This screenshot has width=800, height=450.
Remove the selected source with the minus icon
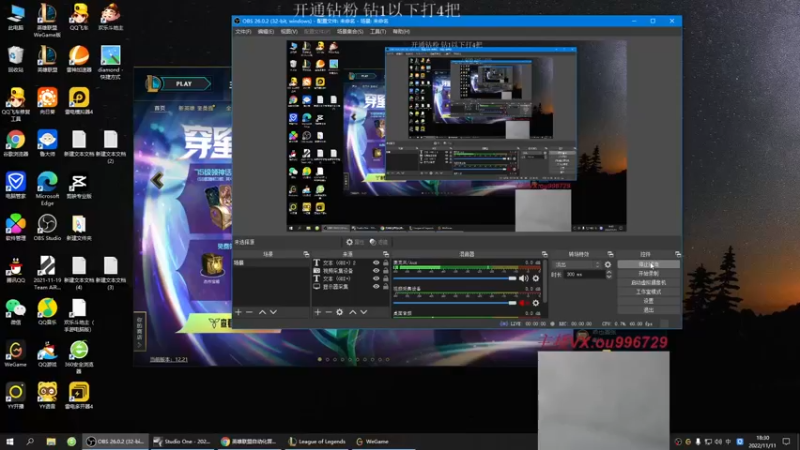click(329, 312)
